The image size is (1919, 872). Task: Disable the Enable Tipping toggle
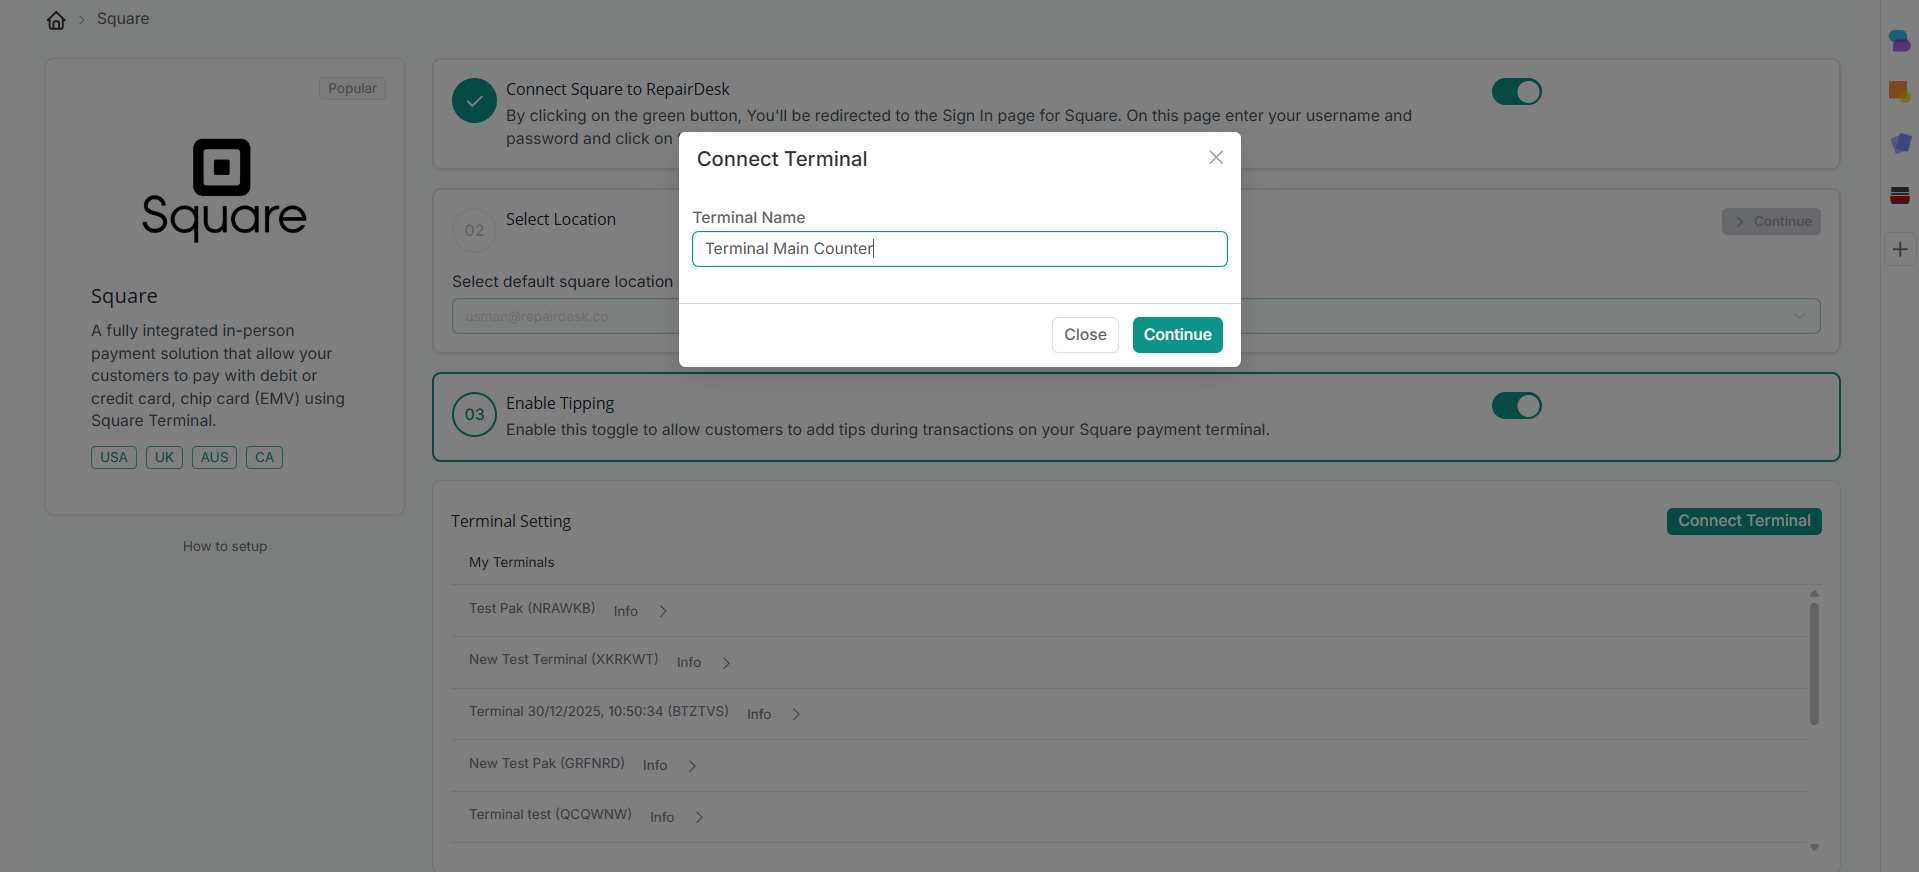point(1516,406)
